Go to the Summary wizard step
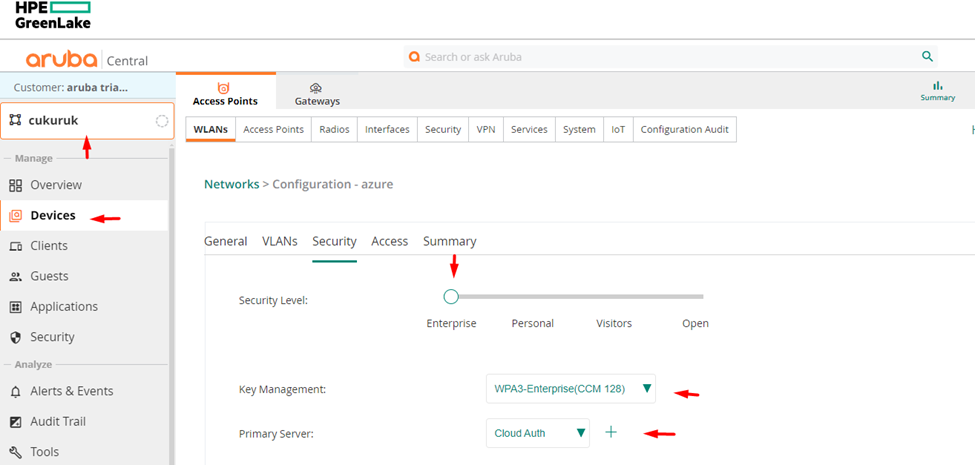 pos(450,241)
